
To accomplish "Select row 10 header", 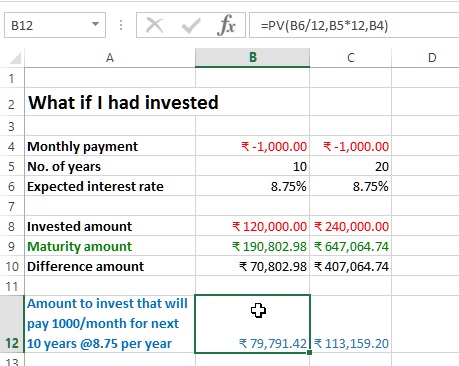I will click(x=12, y=266).
